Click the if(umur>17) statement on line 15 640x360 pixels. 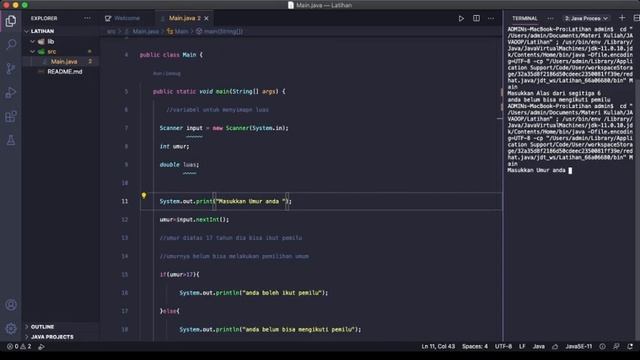tap(180, 275)
